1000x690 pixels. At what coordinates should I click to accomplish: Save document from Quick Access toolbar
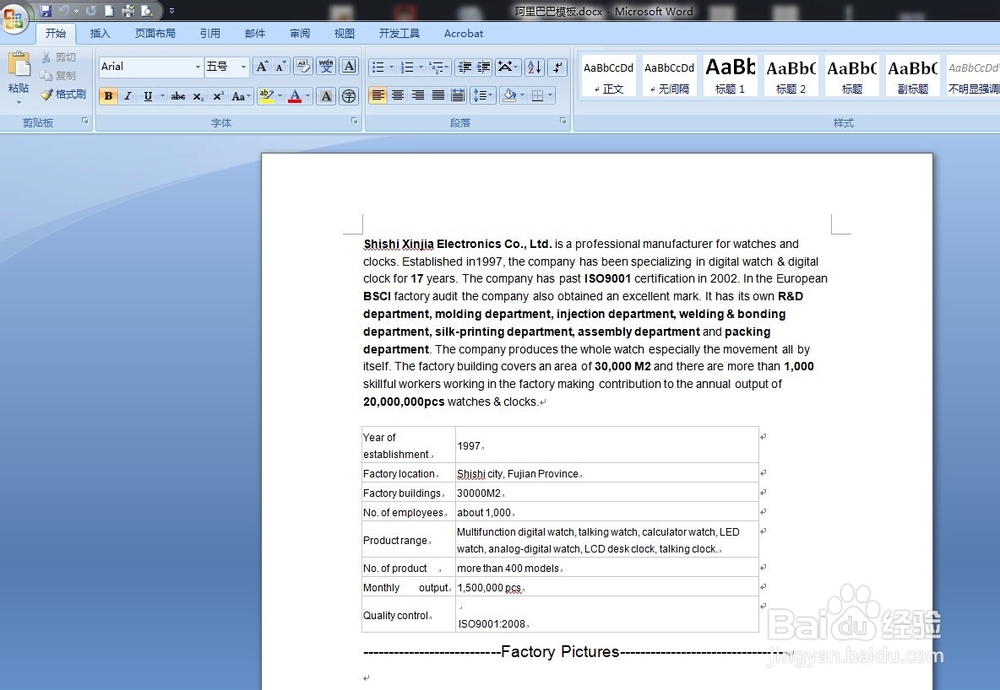click(45, 11)
